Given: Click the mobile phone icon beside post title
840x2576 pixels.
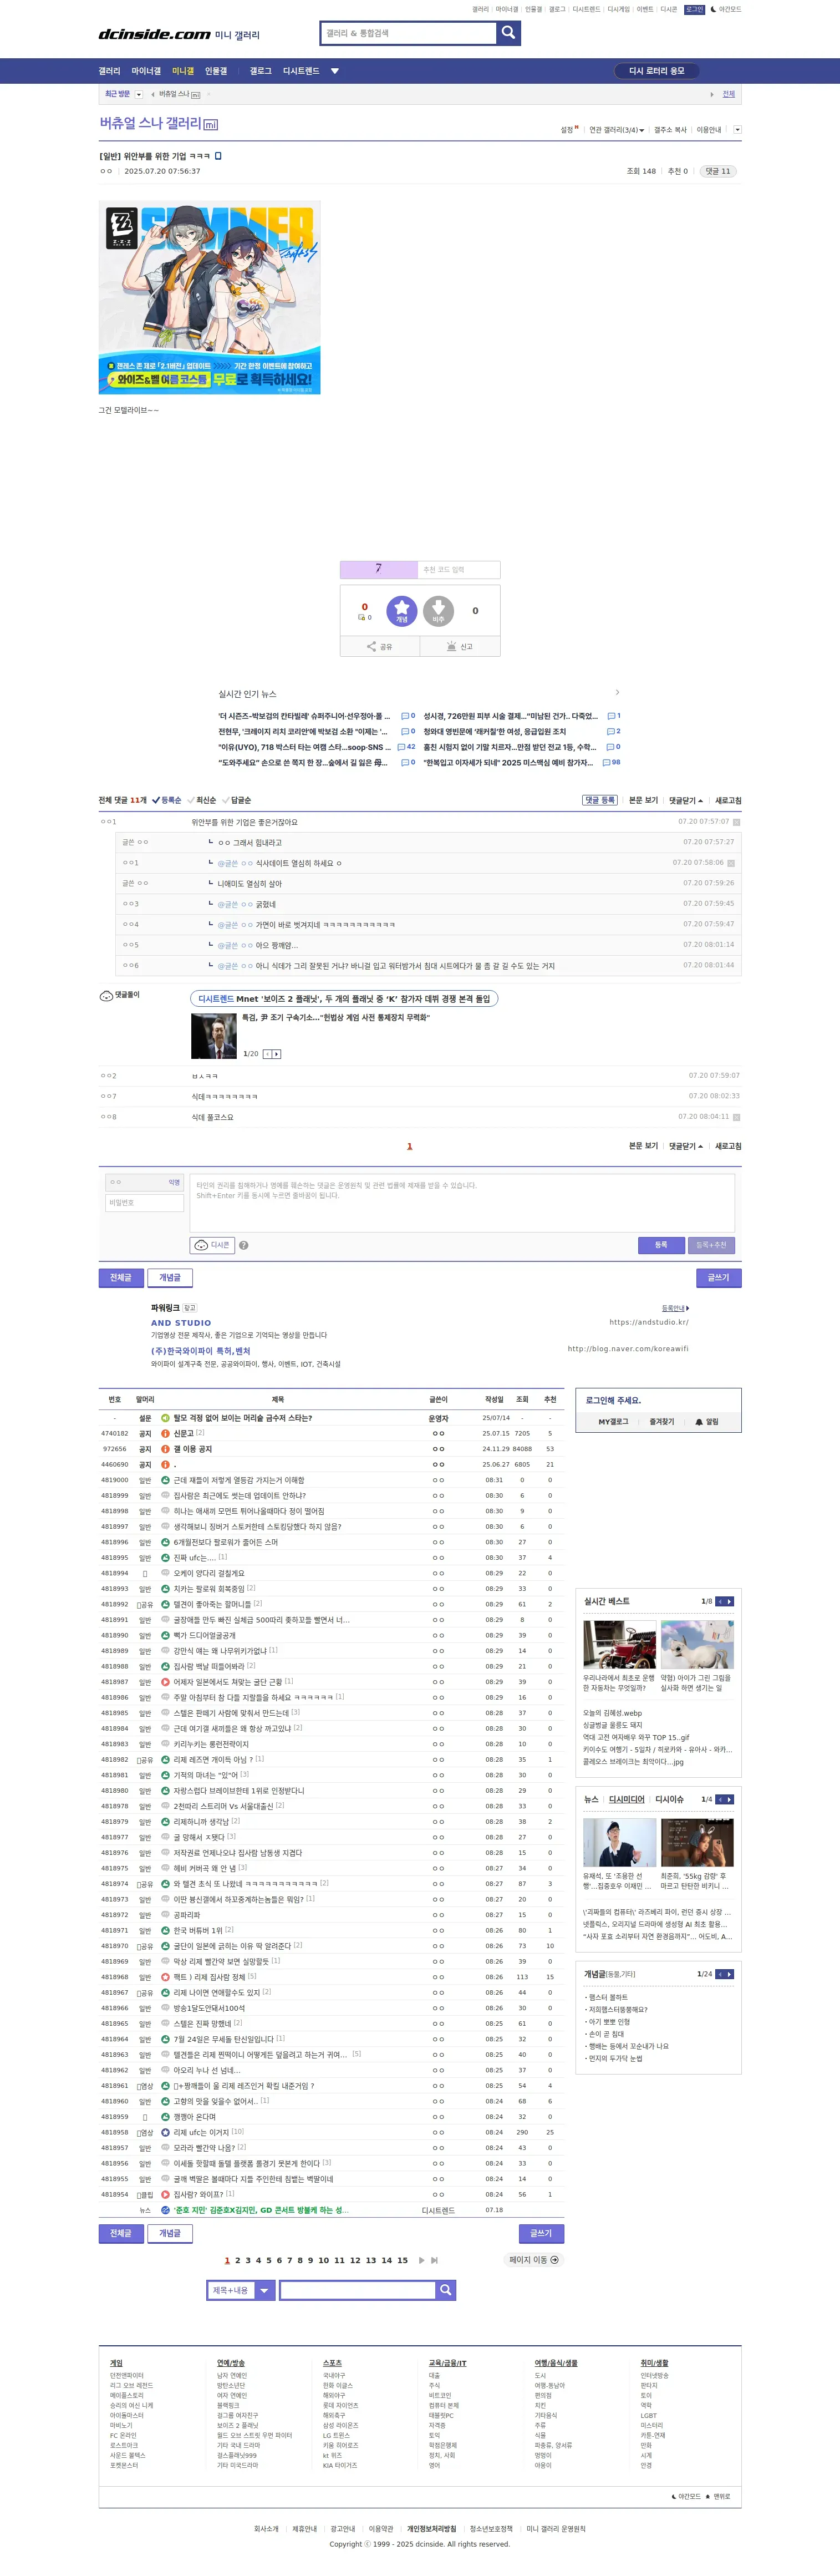Looking at the screenshot, I should coord(218,156).
